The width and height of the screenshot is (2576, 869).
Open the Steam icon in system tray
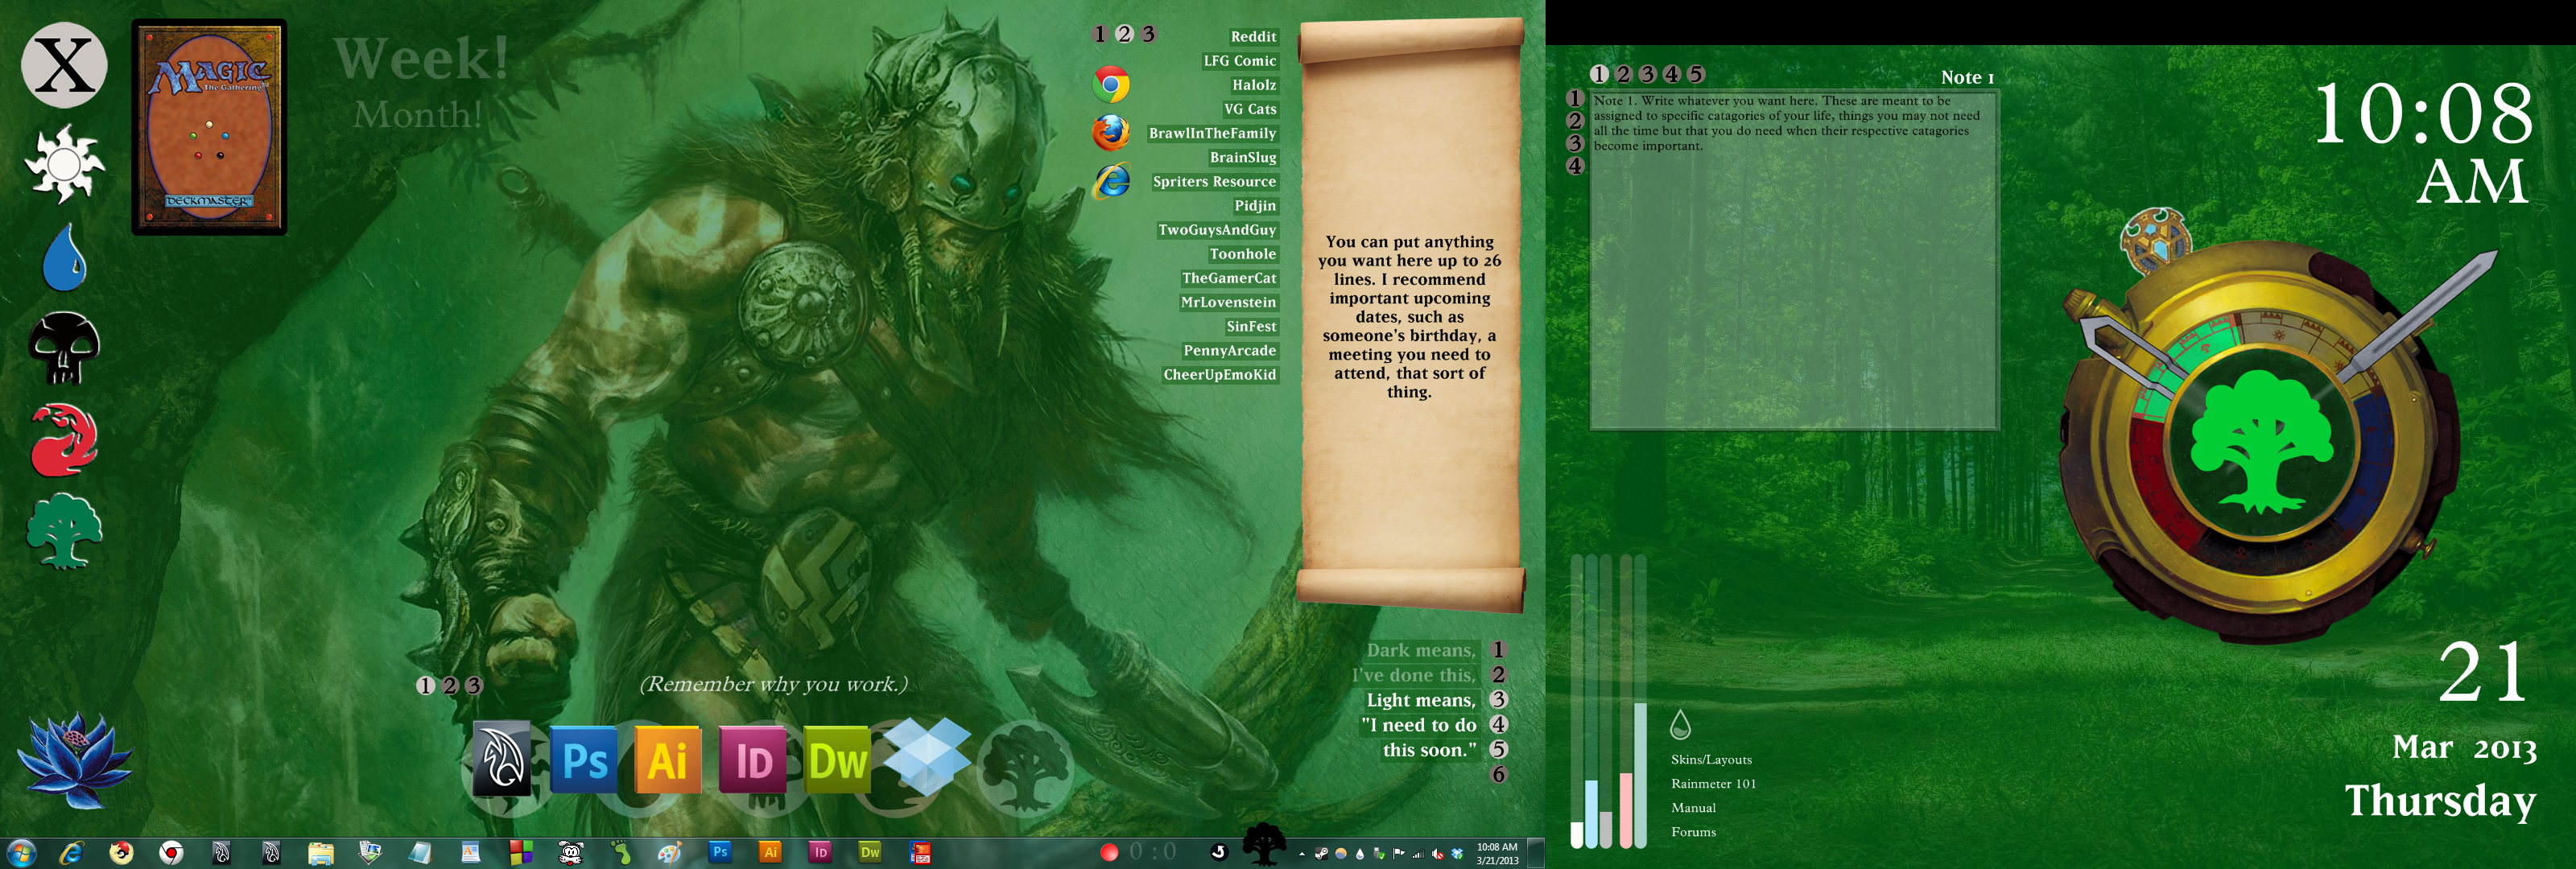pyautogui.click(x=1321, y=854)
